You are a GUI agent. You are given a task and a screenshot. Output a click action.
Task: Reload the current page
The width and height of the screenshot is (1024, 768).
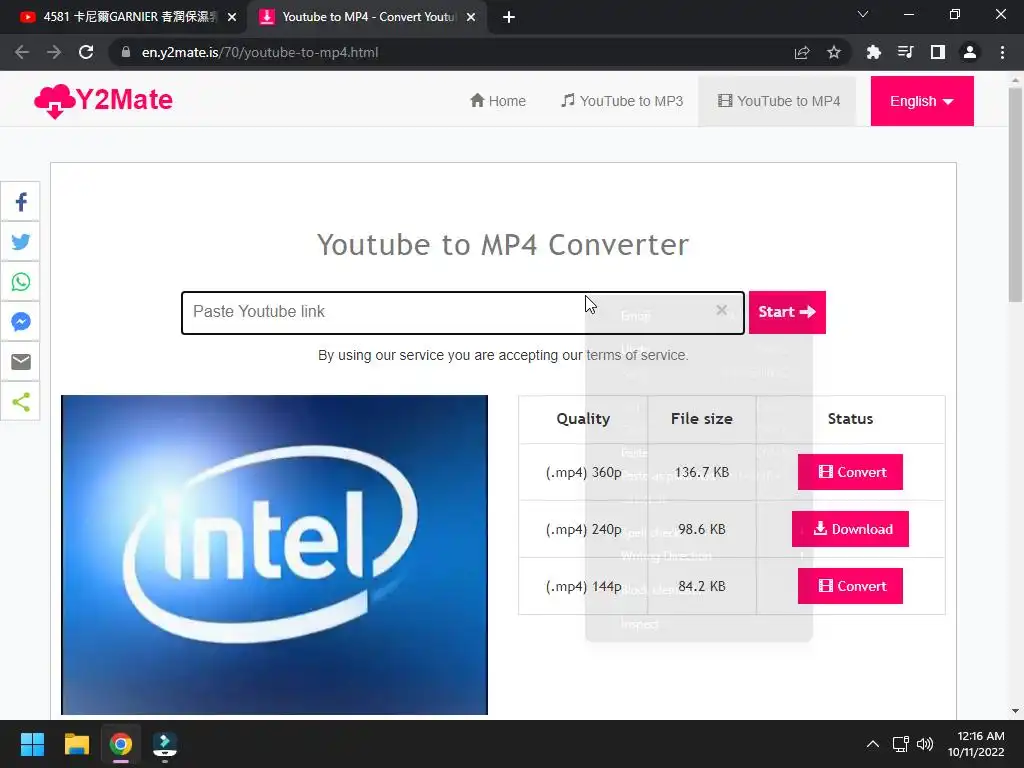(x=86, y=52)
